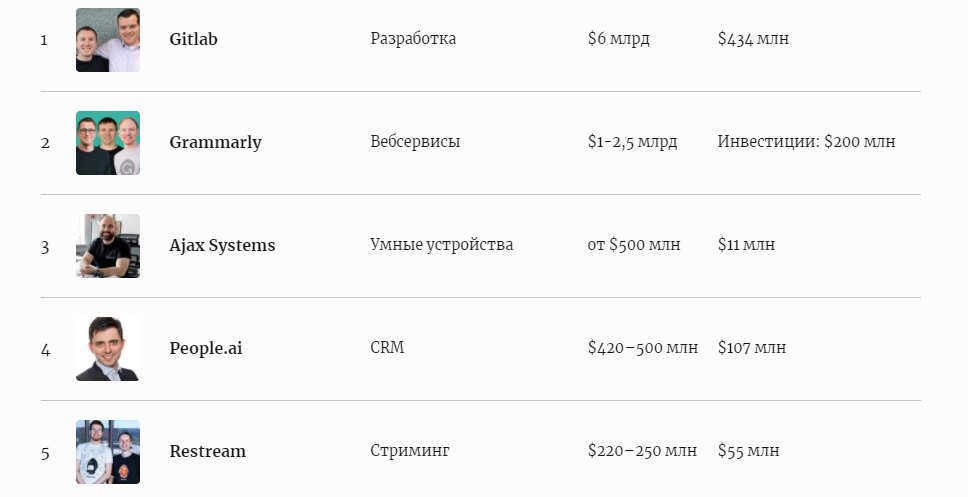Screen dimensions: 968x497
Task: Click the Restream company name
Action: (x=207, y=452)
